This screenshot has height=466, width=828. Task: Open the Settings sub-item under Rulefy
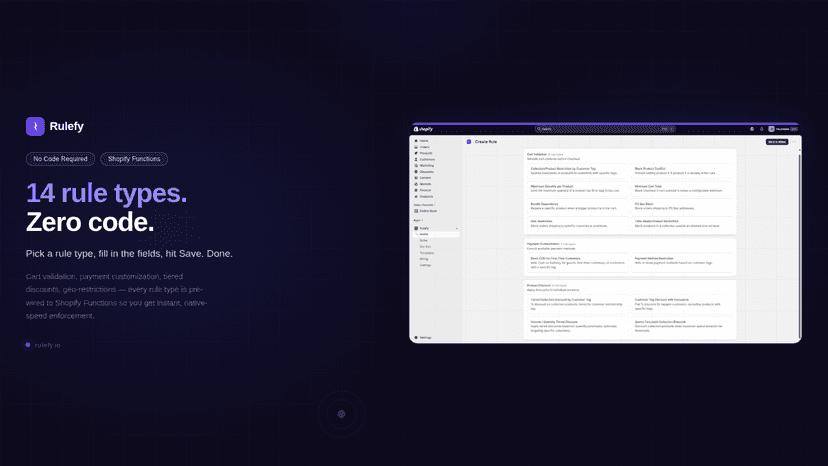pyautogui.click(x=426, y=265)
